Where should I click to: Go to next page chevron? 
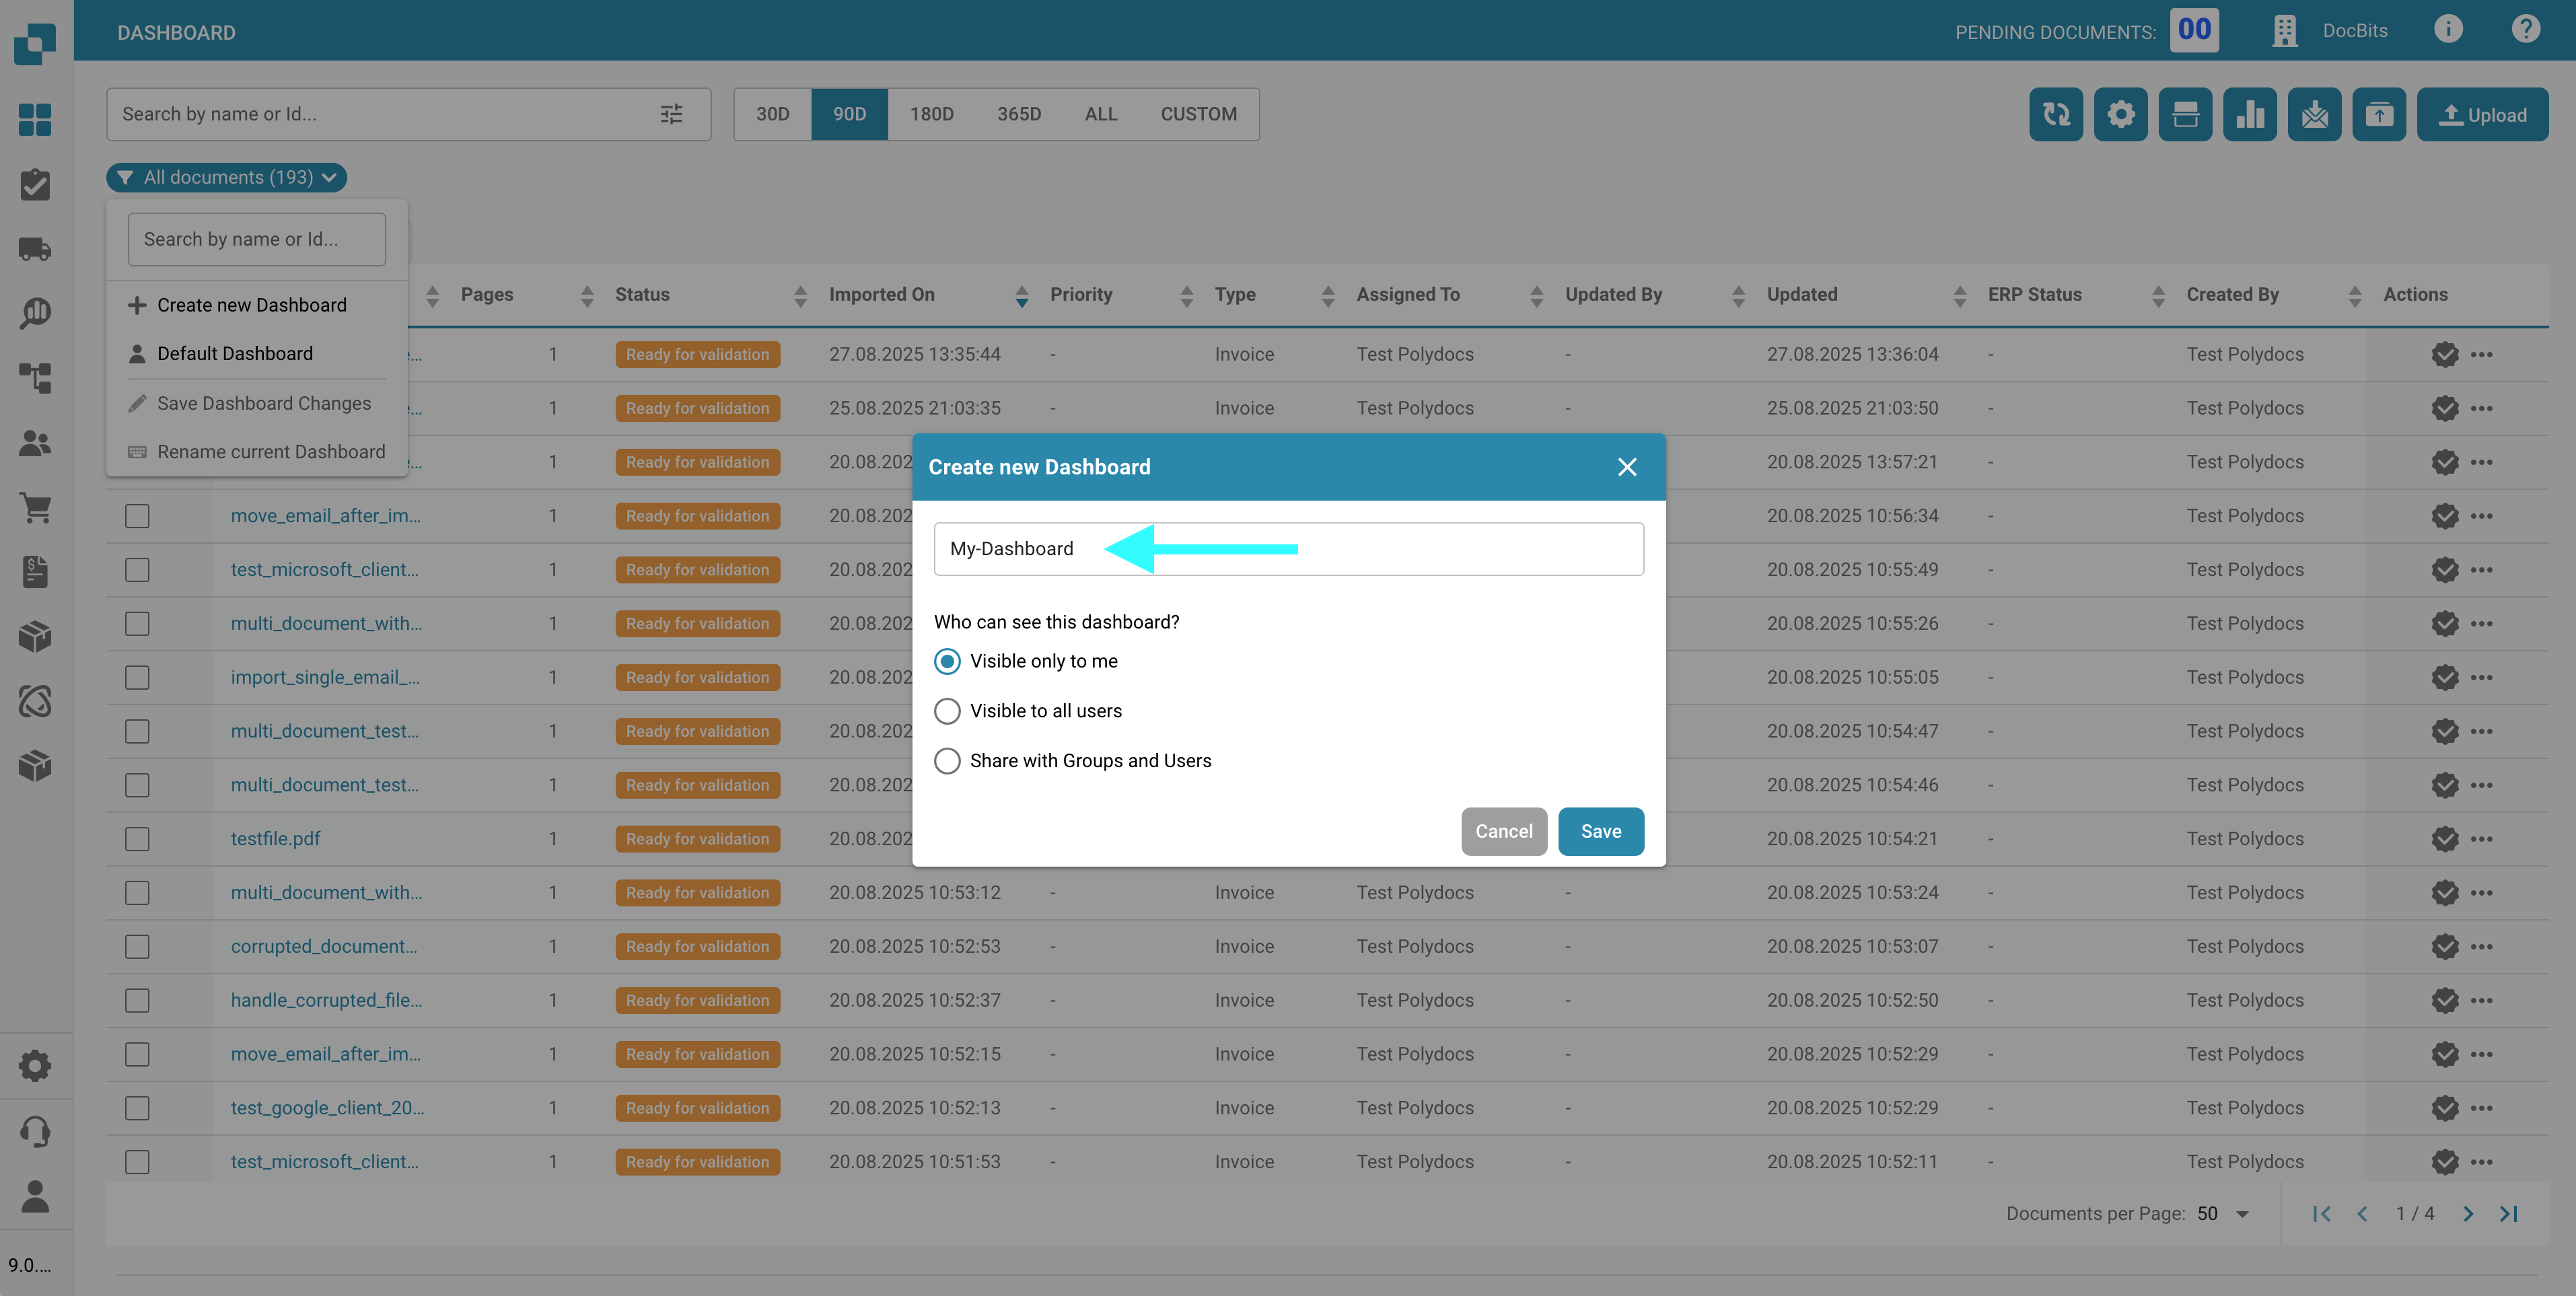click(2468, 1214)
